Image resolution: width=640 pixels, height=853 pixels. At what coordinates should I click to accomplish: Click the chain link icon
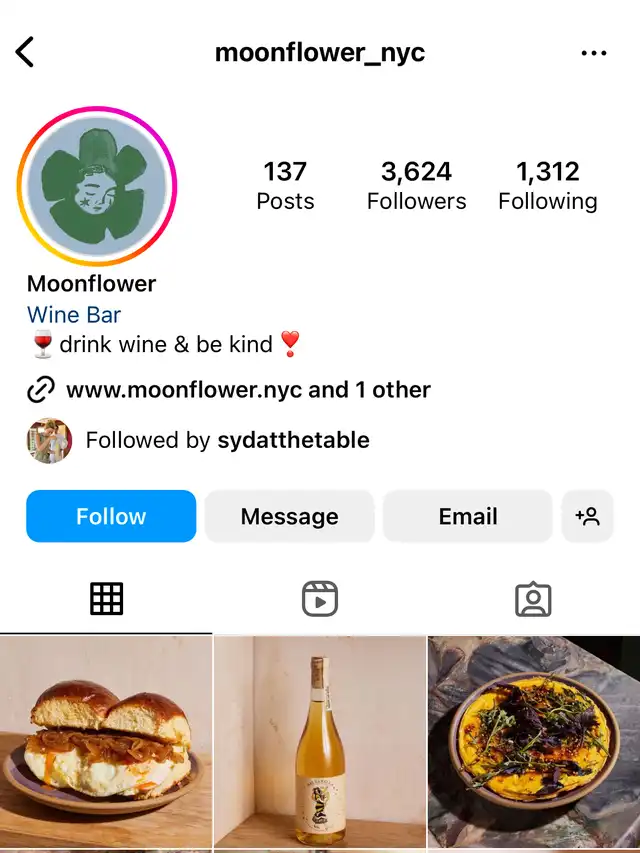(x=41, y=390)
